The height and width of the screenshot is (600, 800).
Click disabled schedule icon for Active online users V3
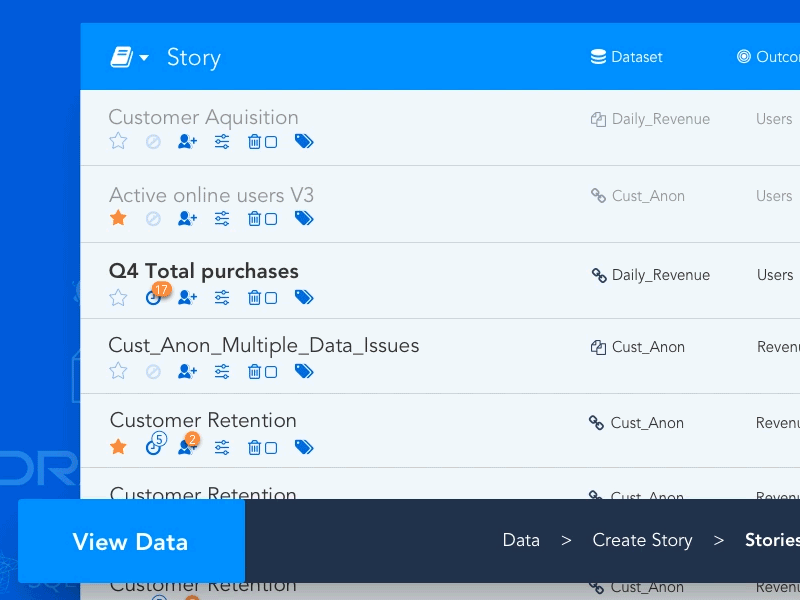coord(153,219)
